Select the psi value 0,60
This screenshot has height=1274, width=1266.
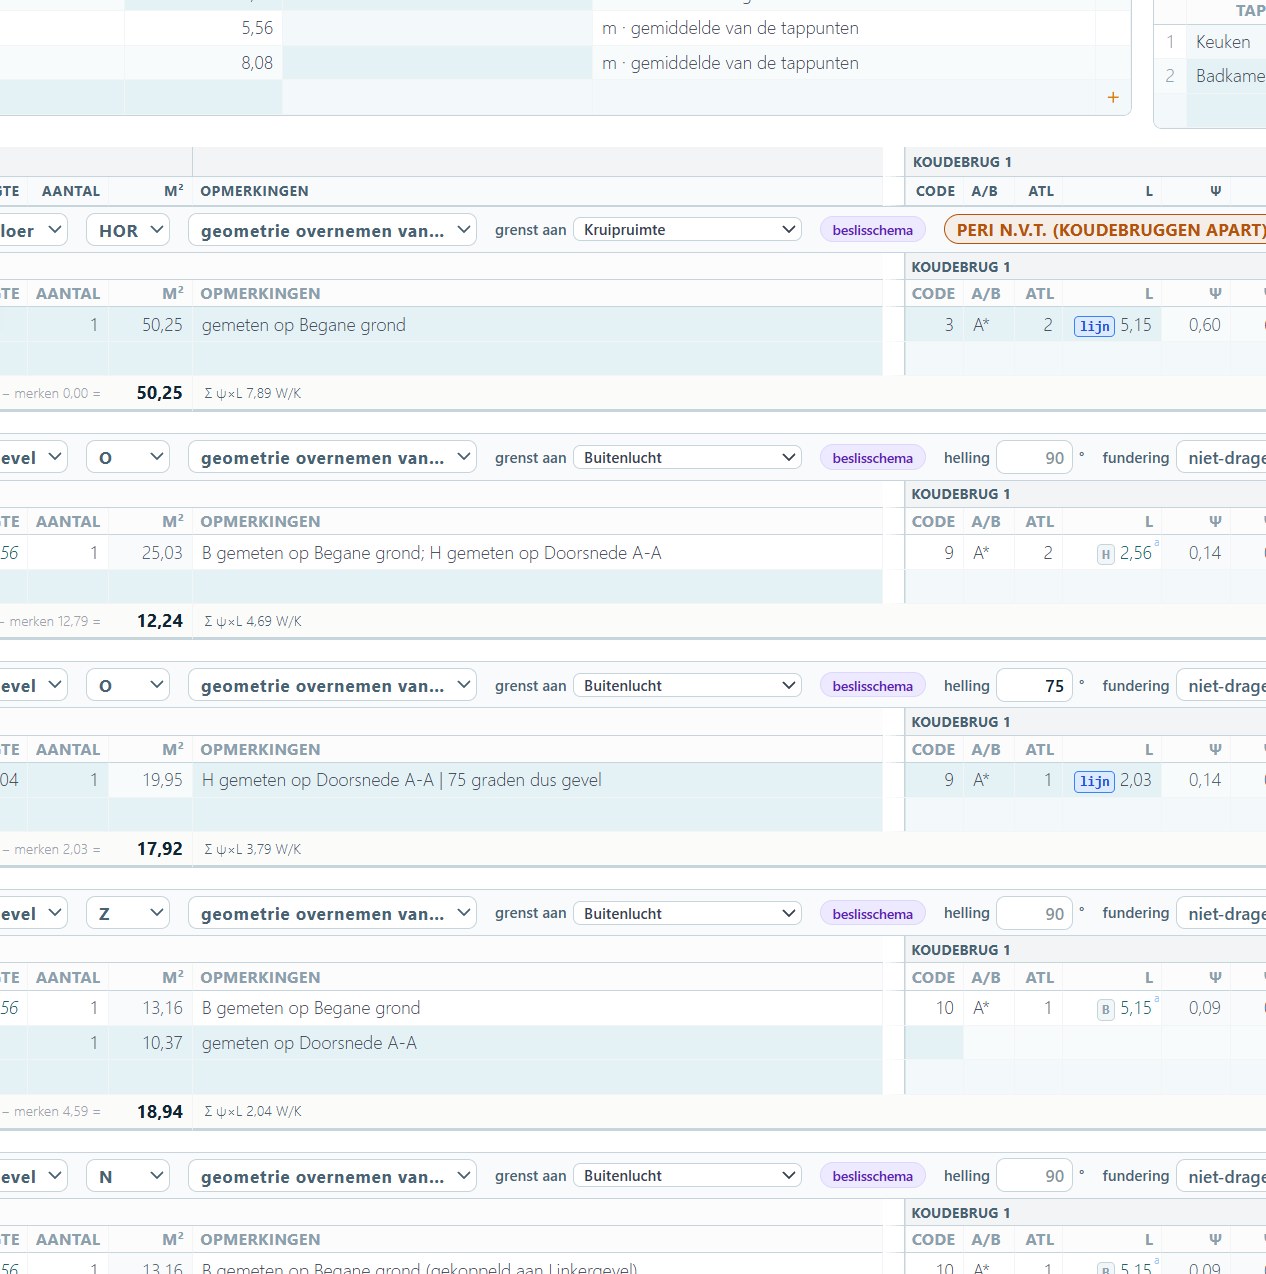pyautogui.click(x=1204, y=325)
